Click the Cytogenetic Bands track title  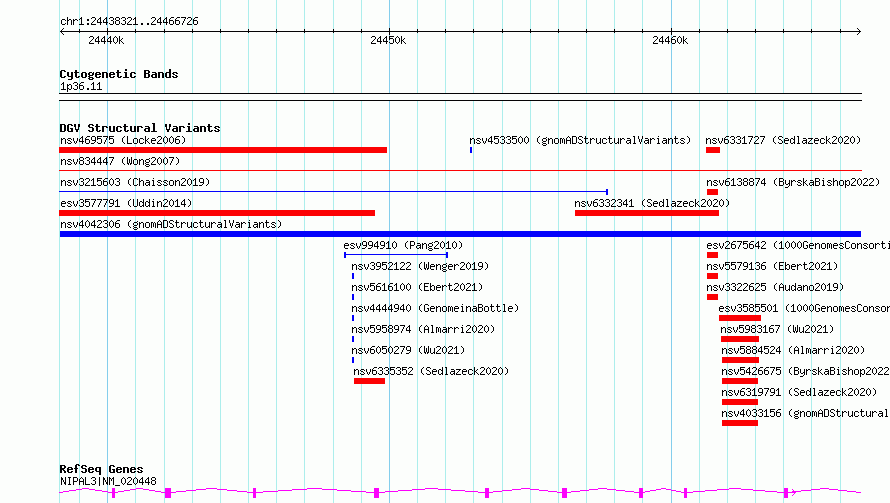point(119,74)
